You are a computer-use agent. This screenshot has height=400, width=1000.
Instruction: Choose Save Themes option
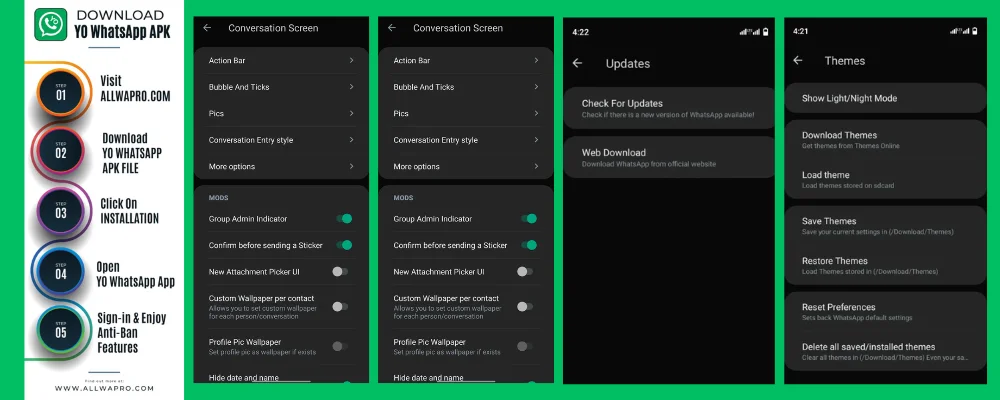pos(885,226)
